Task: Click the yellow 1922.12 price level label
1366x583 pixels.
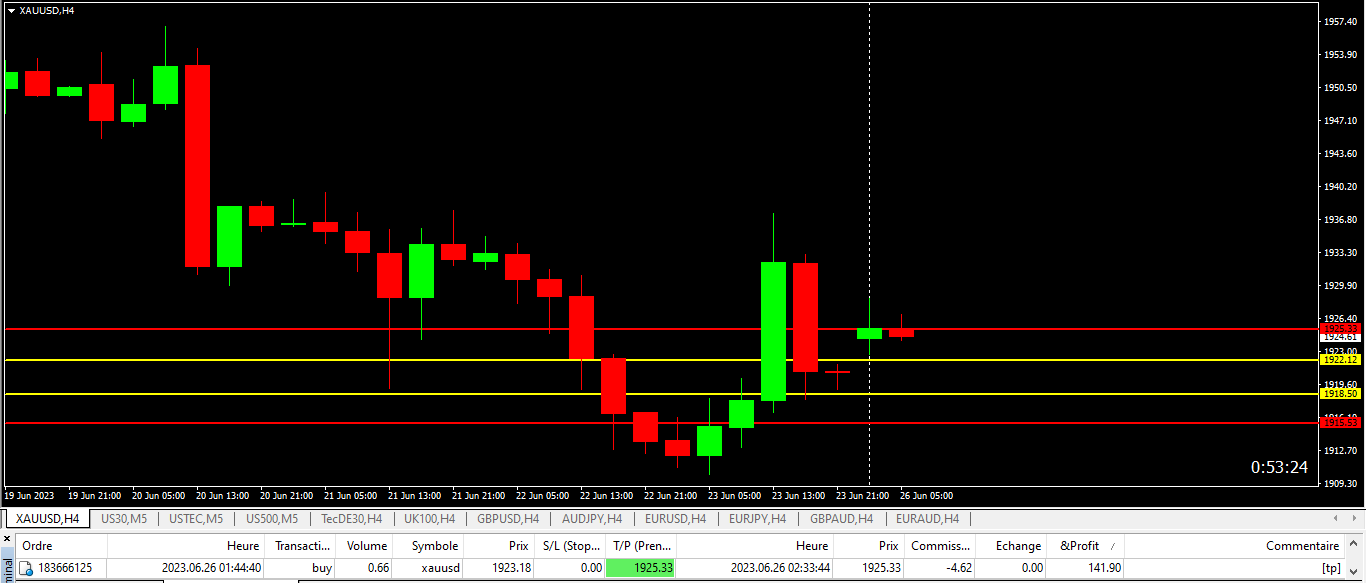Action: tap(1340, 359)
